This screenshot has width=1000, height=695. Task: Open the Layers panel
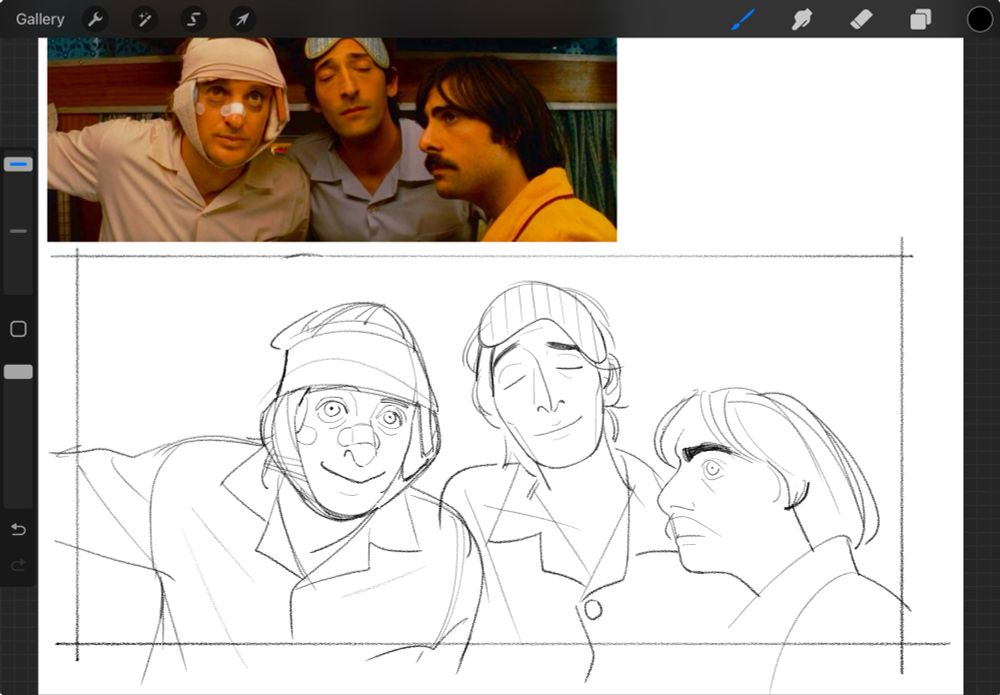(920, 19)
